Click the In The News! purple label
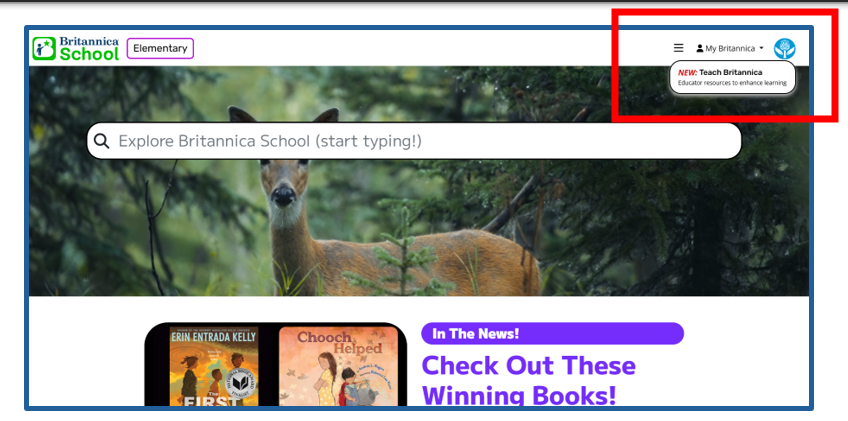This screenshot has width=848, height=421. [552, 334]
